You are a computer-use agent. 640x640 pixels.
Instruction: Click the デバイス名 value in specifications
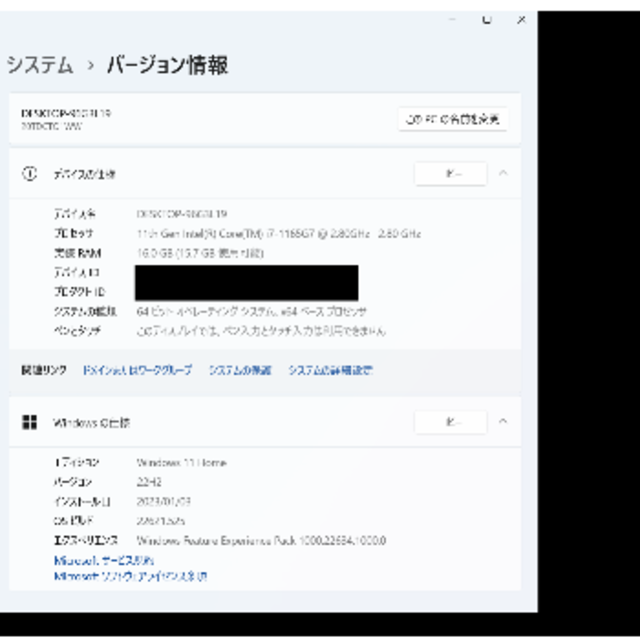click(x=182, y=214)
